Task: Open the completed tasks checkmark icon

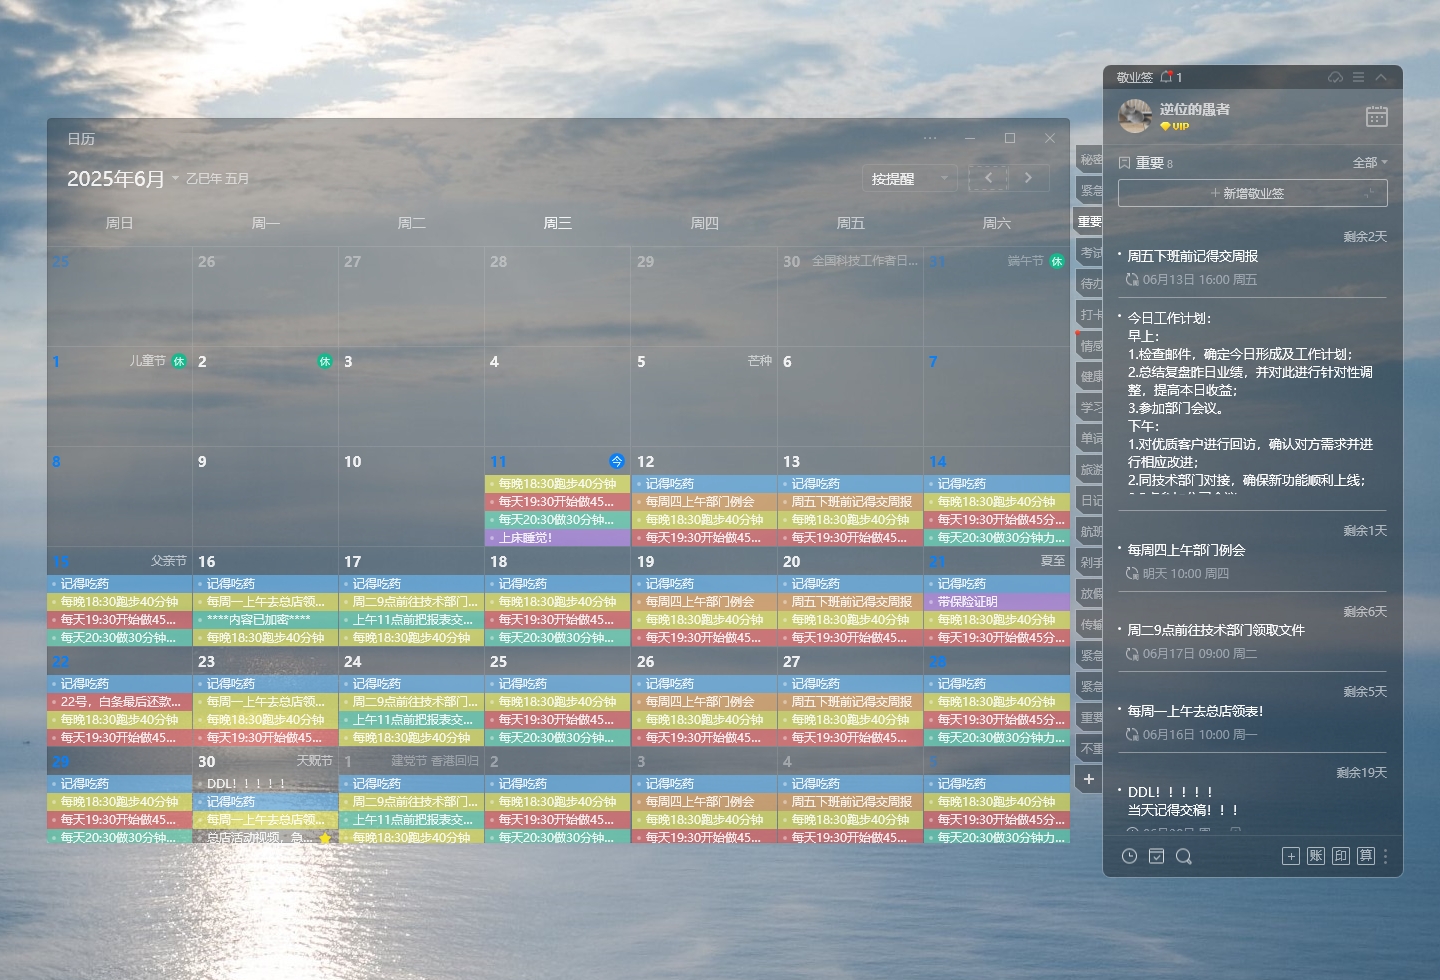Action: click(x=1156, y=856)
